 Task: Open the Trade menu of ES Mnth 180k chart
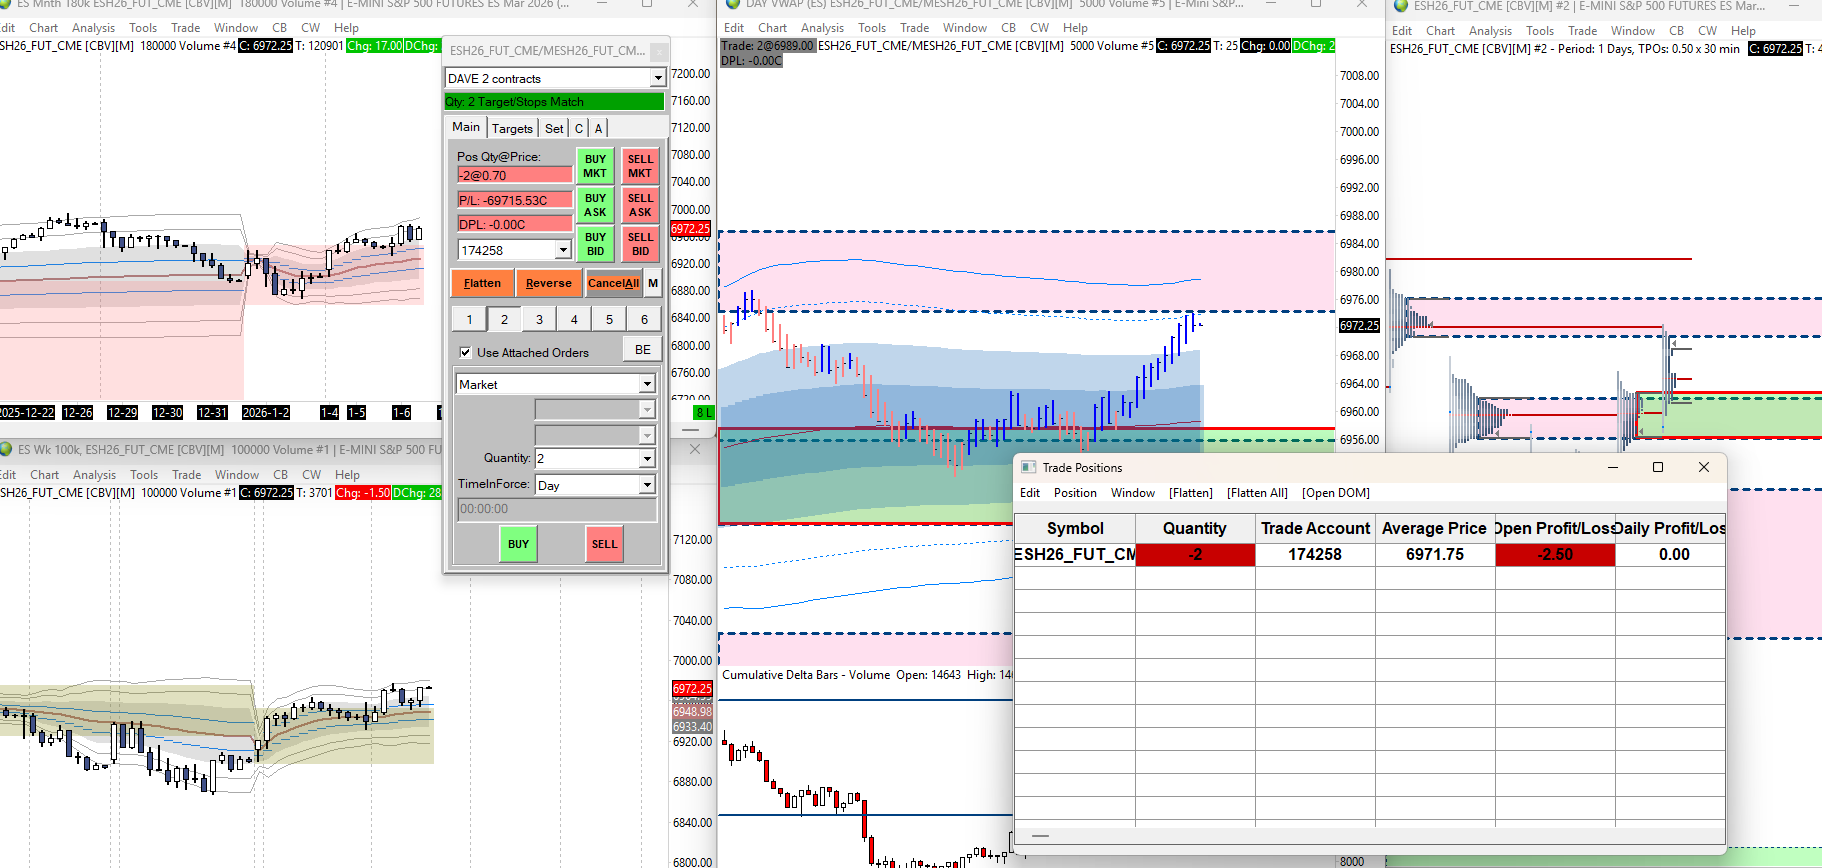pyautogui.click(x=185, y=28)
